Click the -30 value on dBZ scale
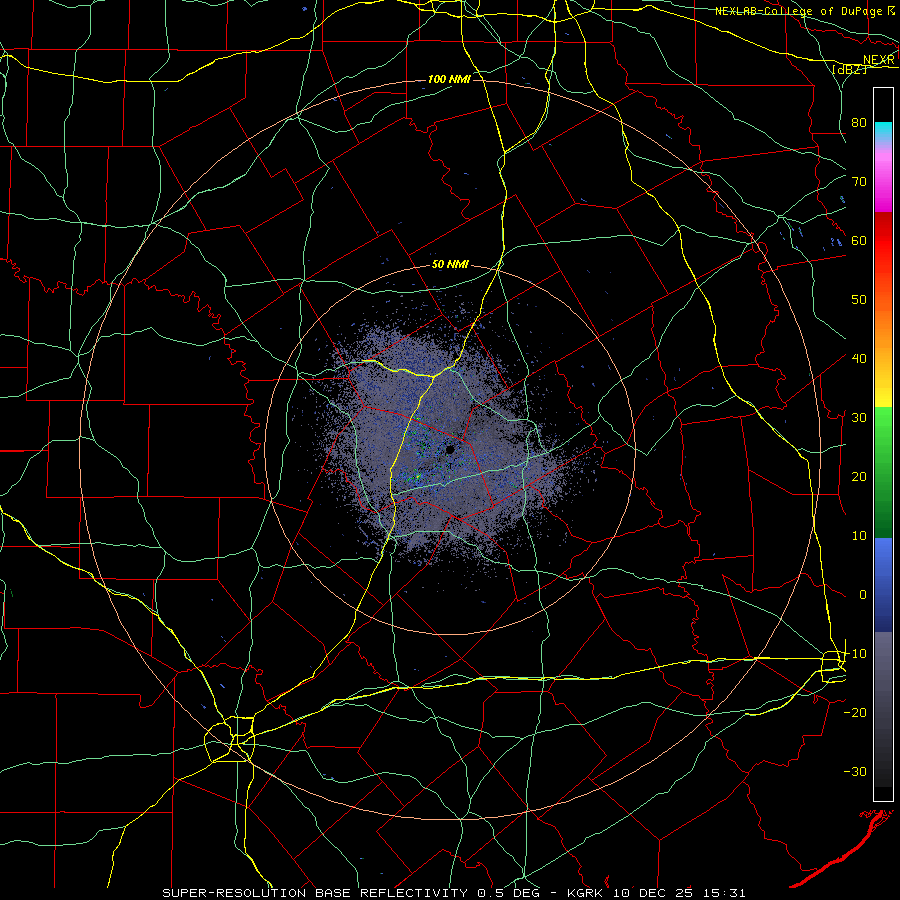The height and width of the screenshot is (900, 900). (855, 771)
